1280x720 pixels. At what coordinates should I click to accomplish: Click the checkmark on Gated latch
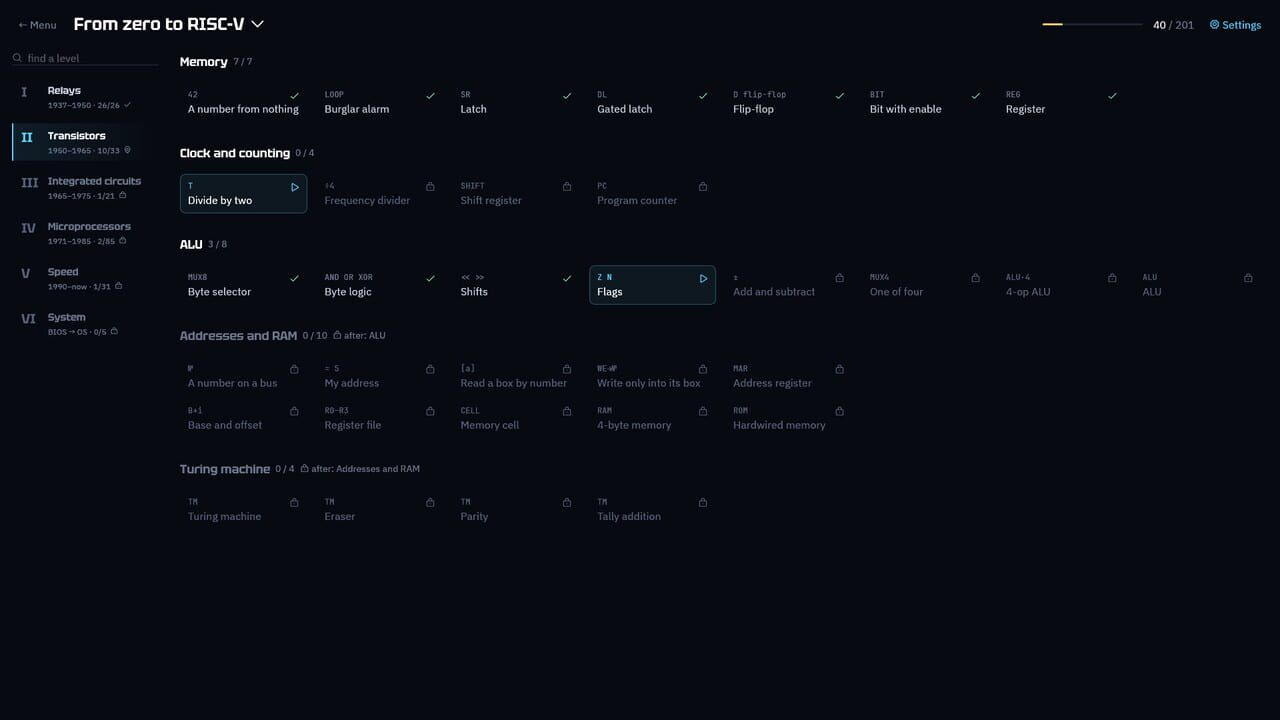pyautogui.click(x=703, y=96)
